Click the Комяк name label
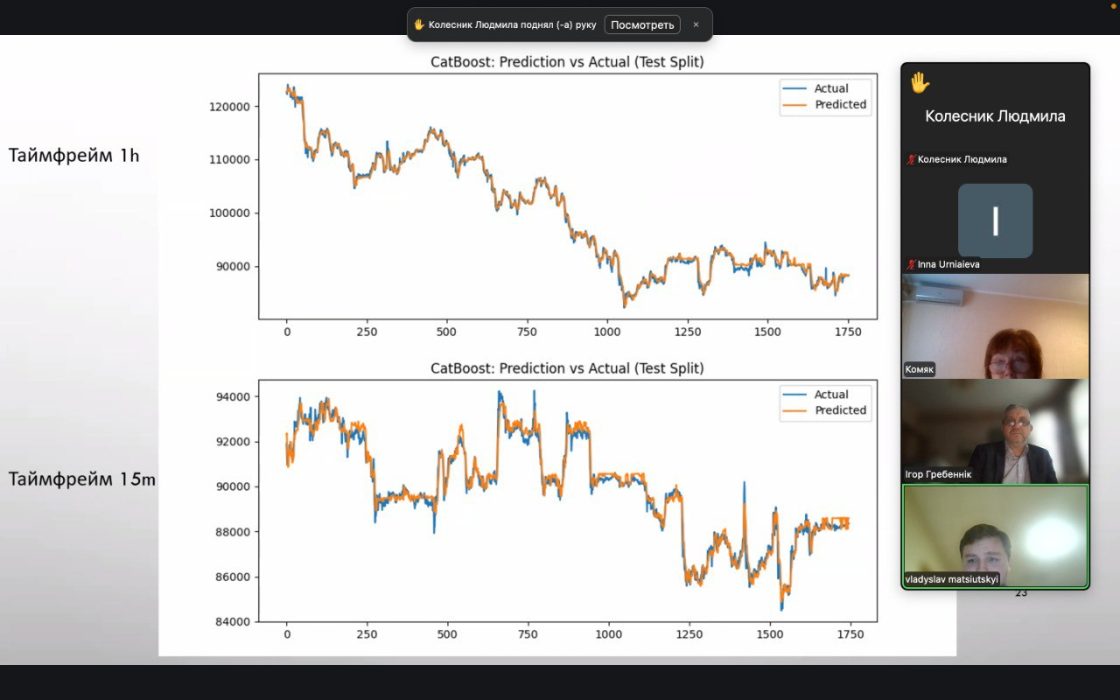1120x700 pixels. coord(920,370)
